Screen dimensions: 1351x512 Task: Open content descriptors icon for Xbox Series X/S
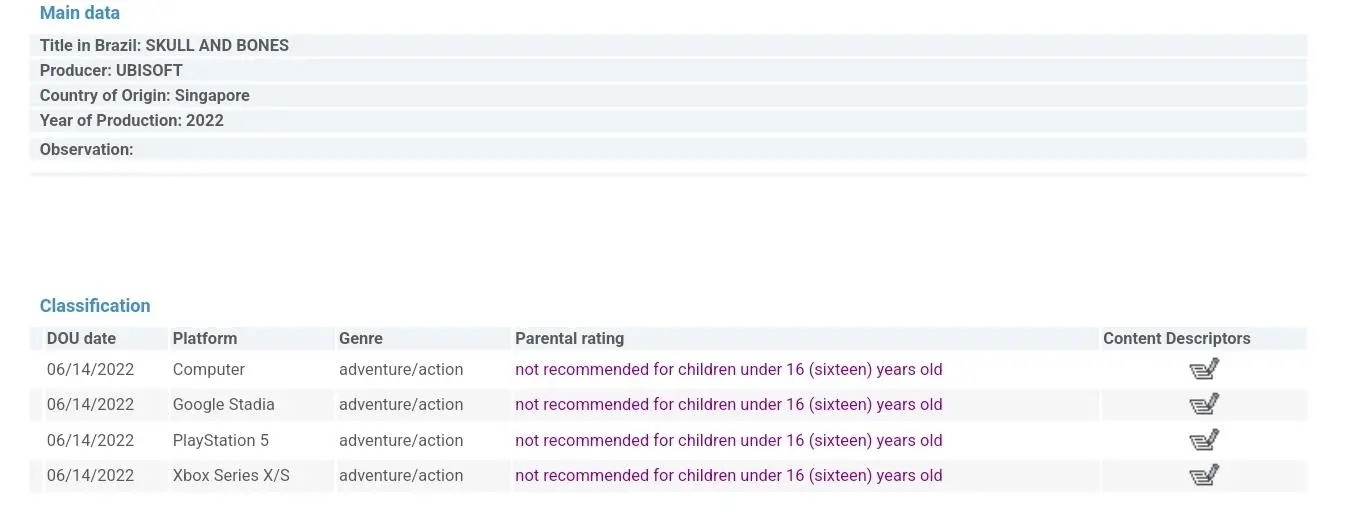pyautogui.click(x=1204, y=476)
